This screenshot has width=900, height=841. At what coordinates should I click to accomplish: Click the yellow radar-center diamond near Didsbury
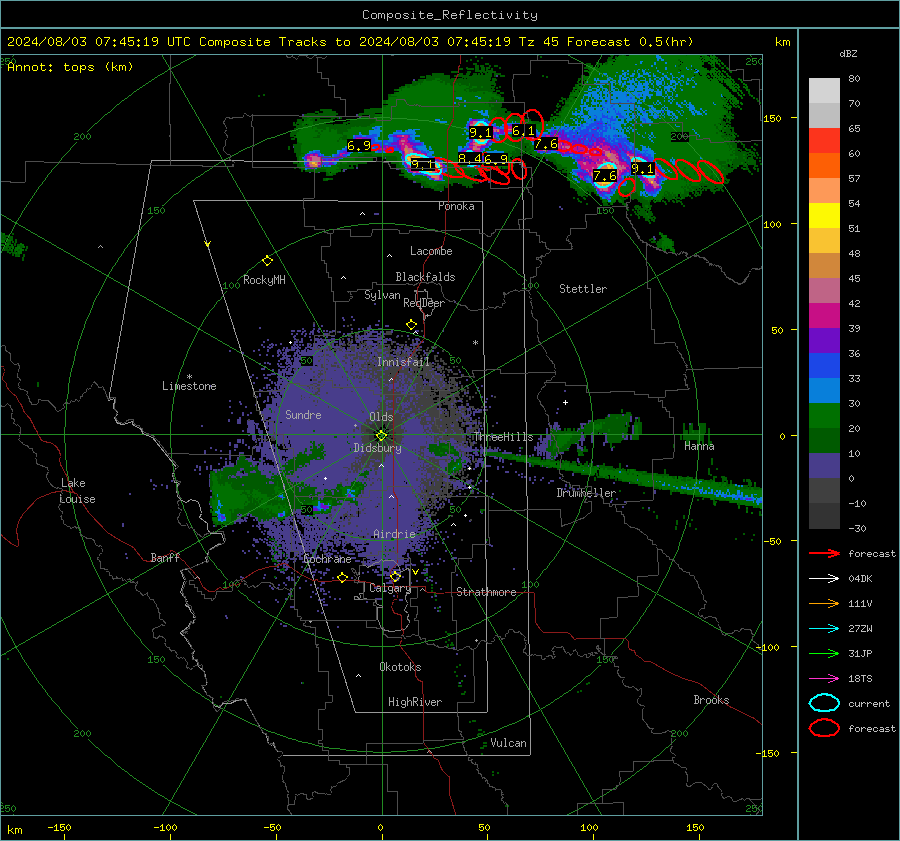coord(381,435)
